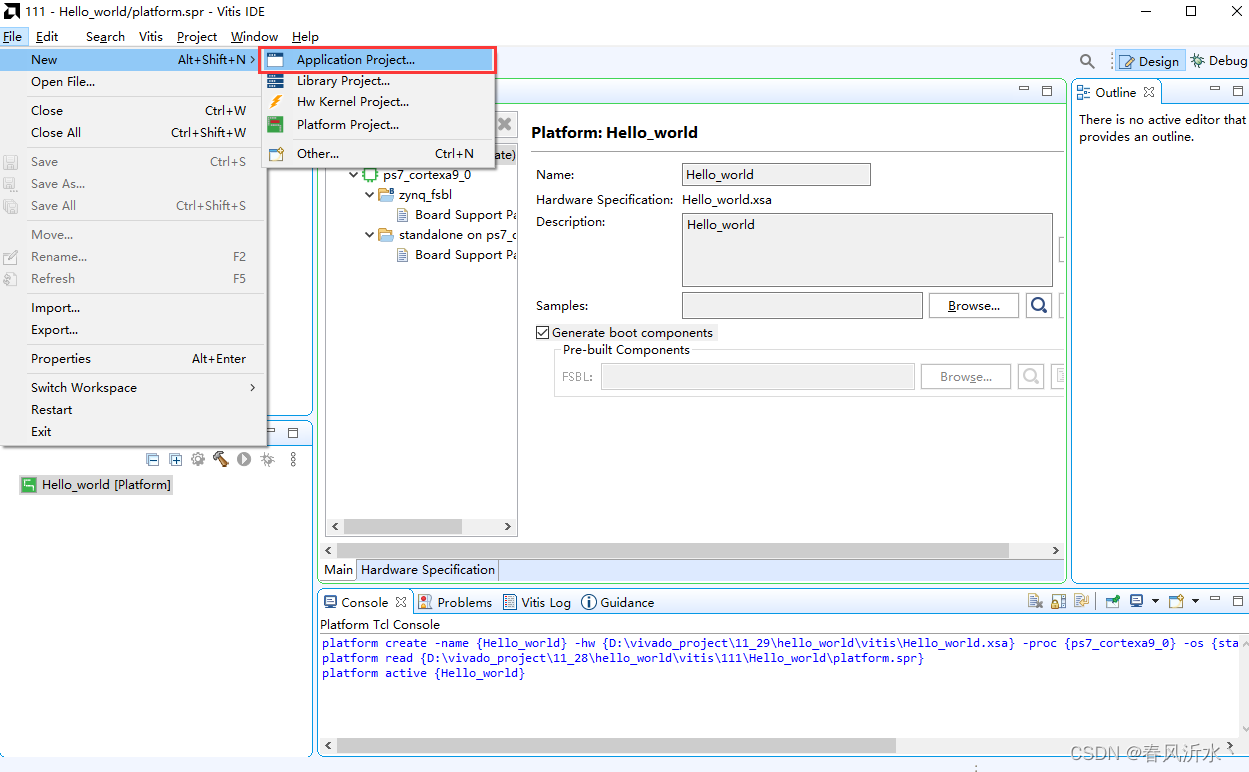
Task: Click the Name field containing Hello_world
Action: (x=776, y=174)
